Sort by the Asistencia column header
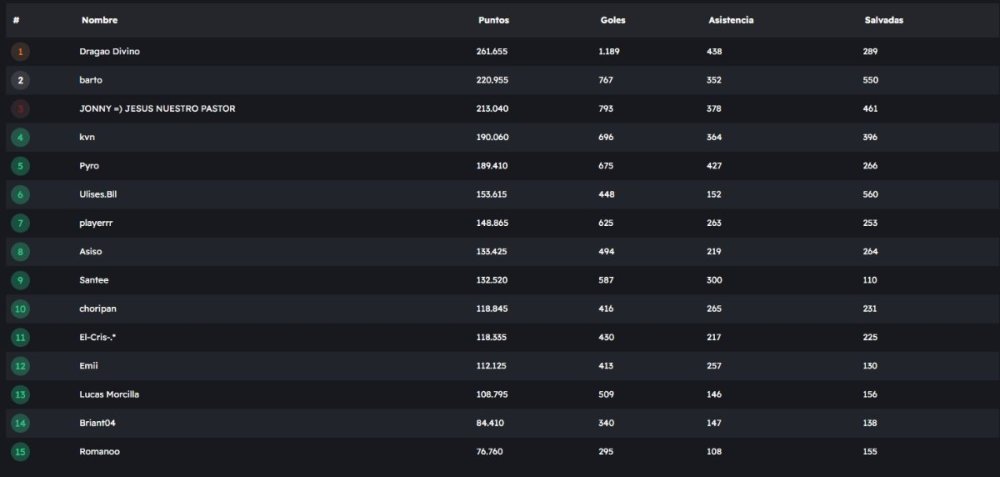The height and width of the screenshot is (477, 1000). [x=731, y=20]
